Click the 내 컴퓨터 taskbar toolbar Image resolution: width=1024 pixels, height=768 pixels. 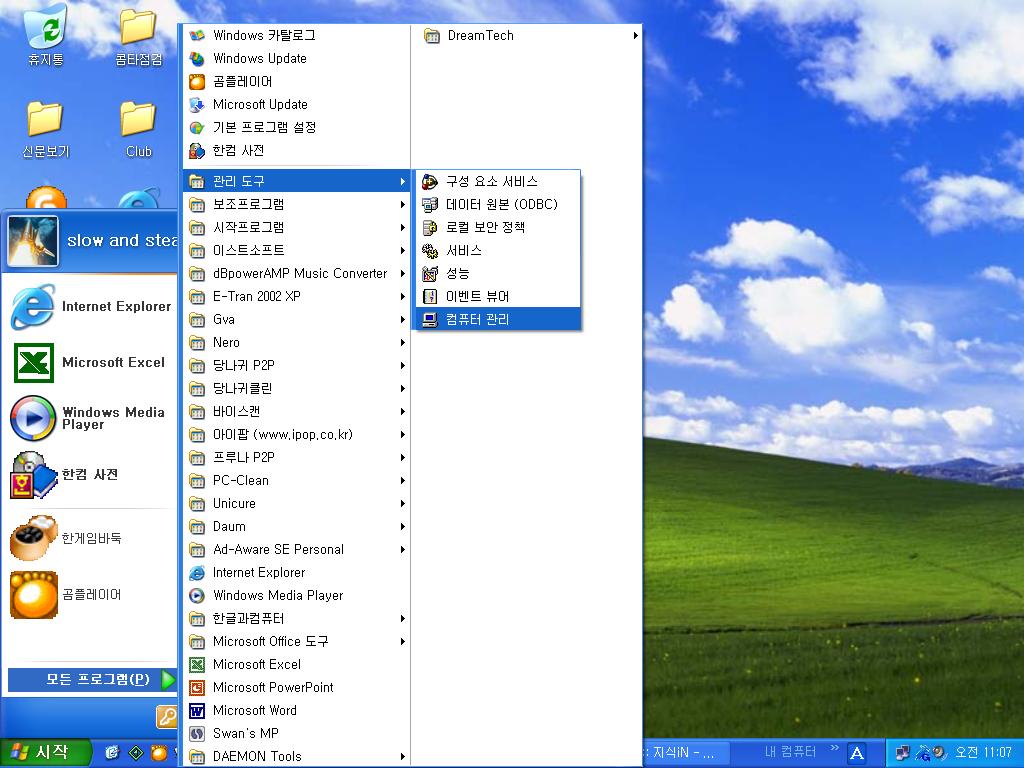790,752
